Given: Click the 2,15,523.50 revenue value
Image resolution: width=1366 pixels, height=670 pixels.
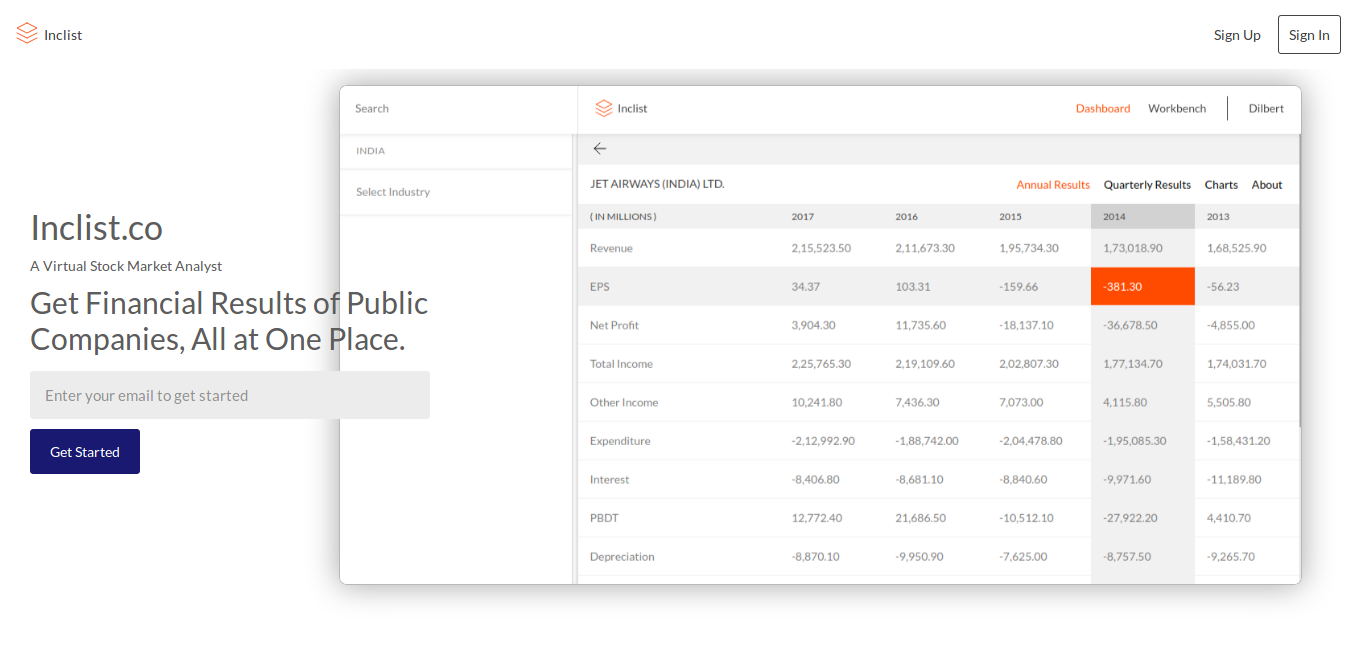Looking at the screenshot, I should [821, 248].
